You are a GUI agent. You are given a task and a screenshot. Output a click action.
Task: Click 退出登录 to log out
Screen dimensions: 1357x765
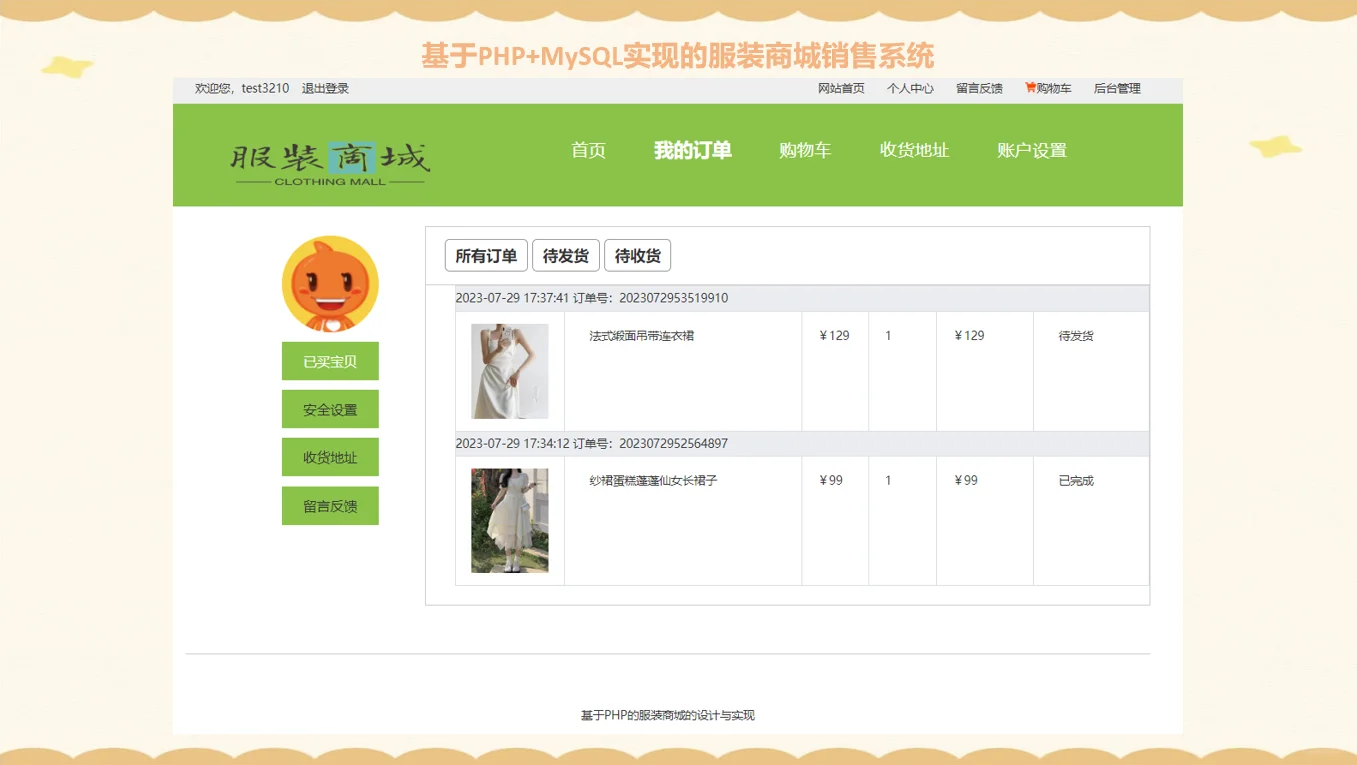click(x=324, y=88)
